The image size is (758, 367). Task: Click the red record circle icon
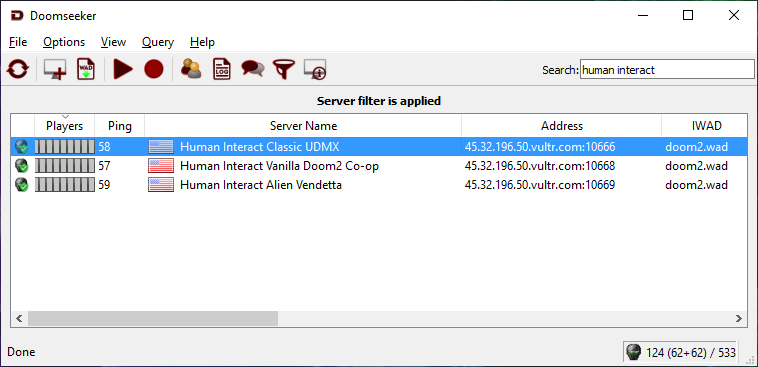tap(154, 69)
